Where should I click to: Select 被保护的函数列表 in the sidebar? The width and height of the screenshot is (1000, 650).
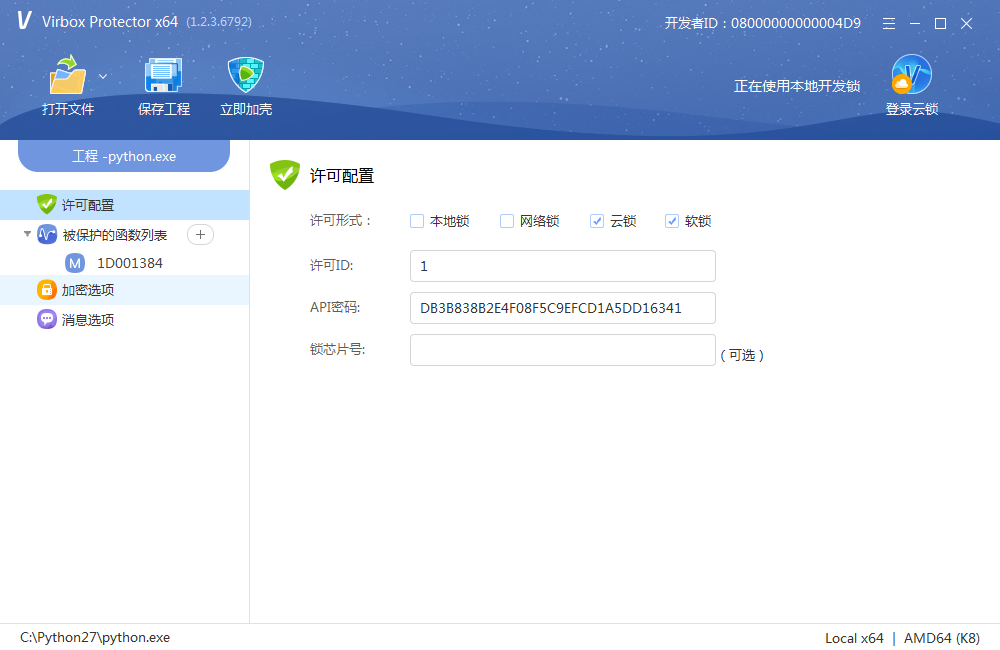(115, 235)
